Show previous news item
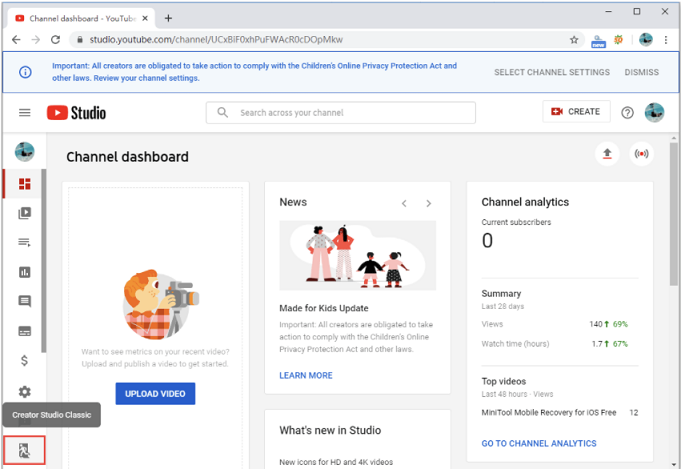681x469 pixels. coord(404,203)
